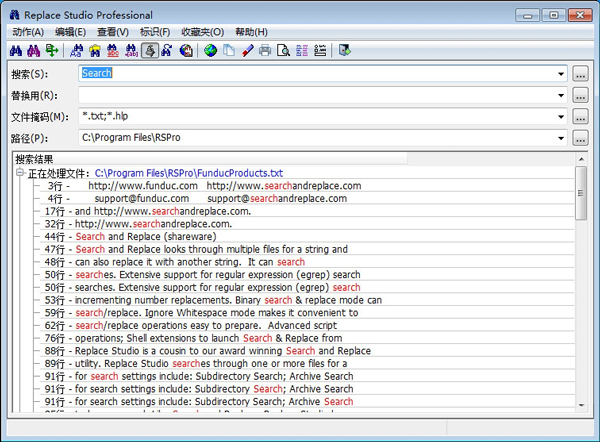600x442 pixels.
Task: Select the '76行' Shell extensions result row
Action: tap(307, 338)
